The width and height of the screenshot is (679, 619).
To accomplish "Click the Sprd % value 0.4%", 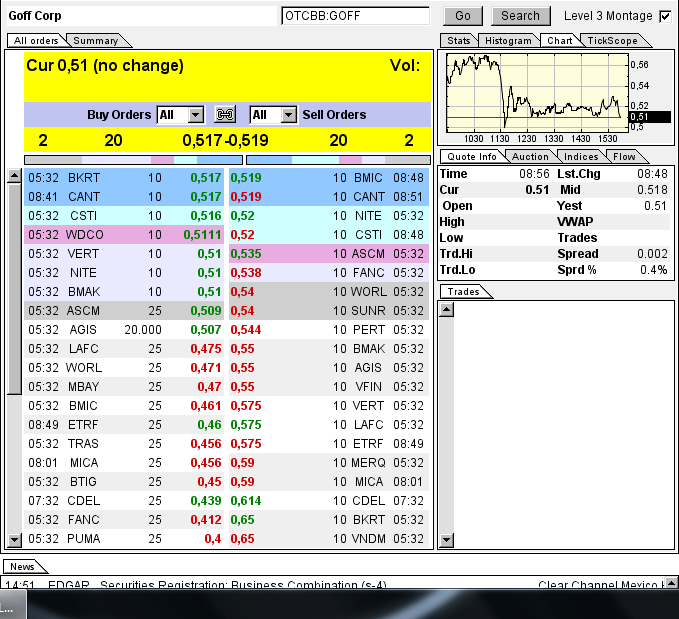I will [653, 270].
